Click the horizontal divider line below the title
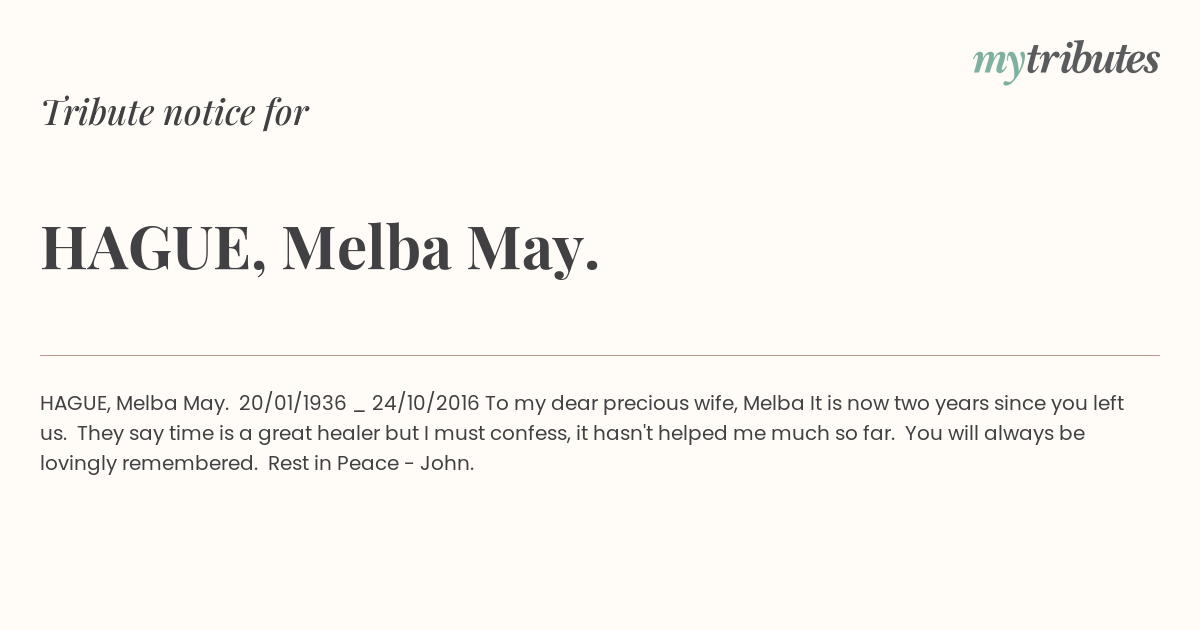Viewport: 1200px width, 630px height. pyautogui.click(x=600, y=355)
